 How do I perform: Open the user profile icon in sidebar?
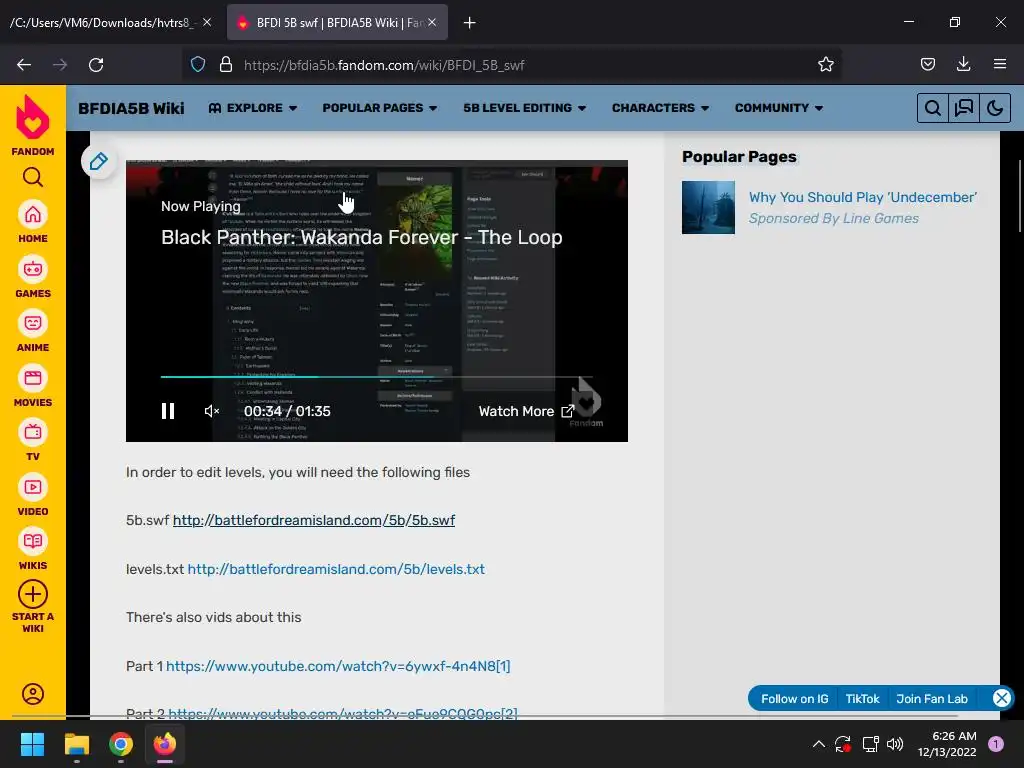[33, 694]
